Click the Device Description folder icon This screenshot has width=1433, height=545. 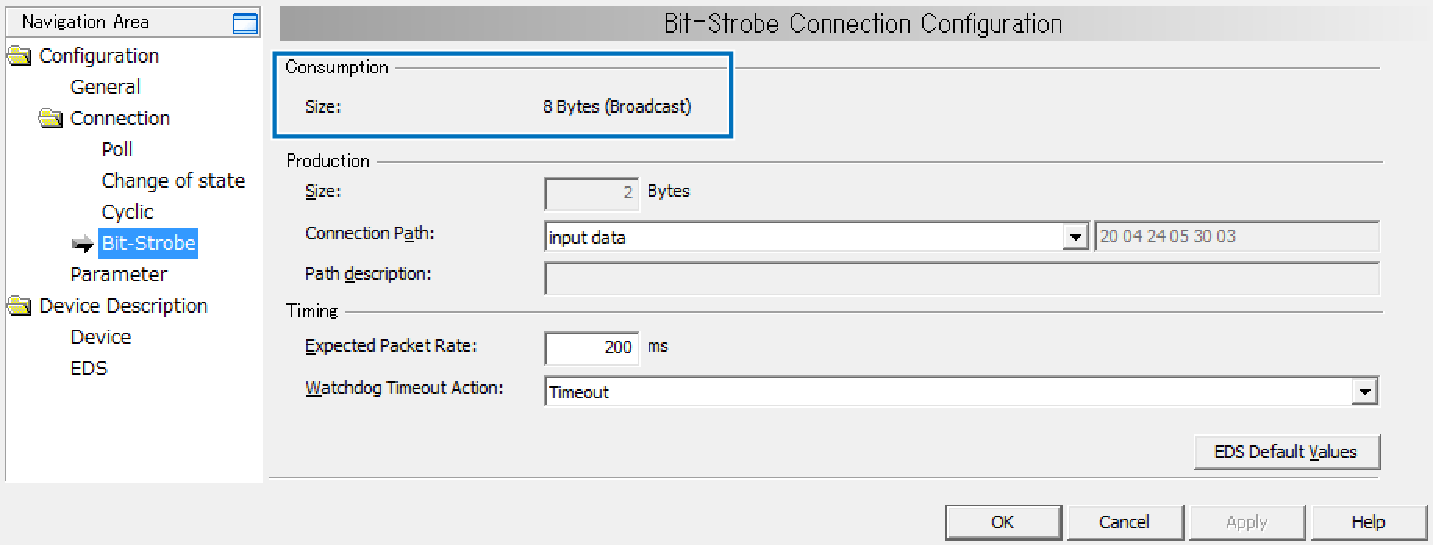pos(19,306)
